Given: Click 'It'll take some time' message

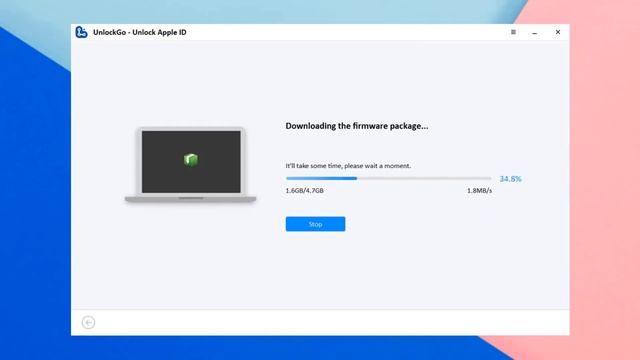Looking at the screenshot, I should pos(348,166).
